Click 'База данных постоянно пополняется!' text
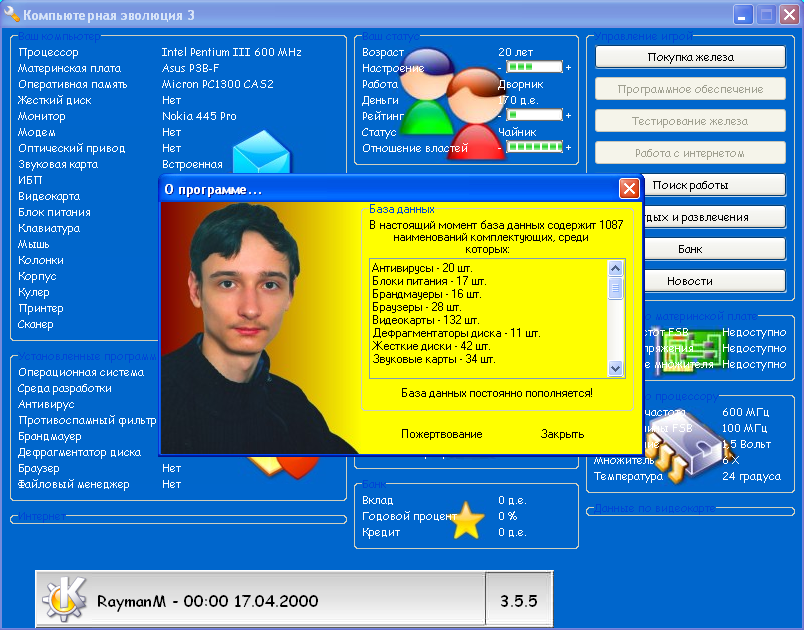The width and height of the screenshot is (804, 630). tap(496, 393)
